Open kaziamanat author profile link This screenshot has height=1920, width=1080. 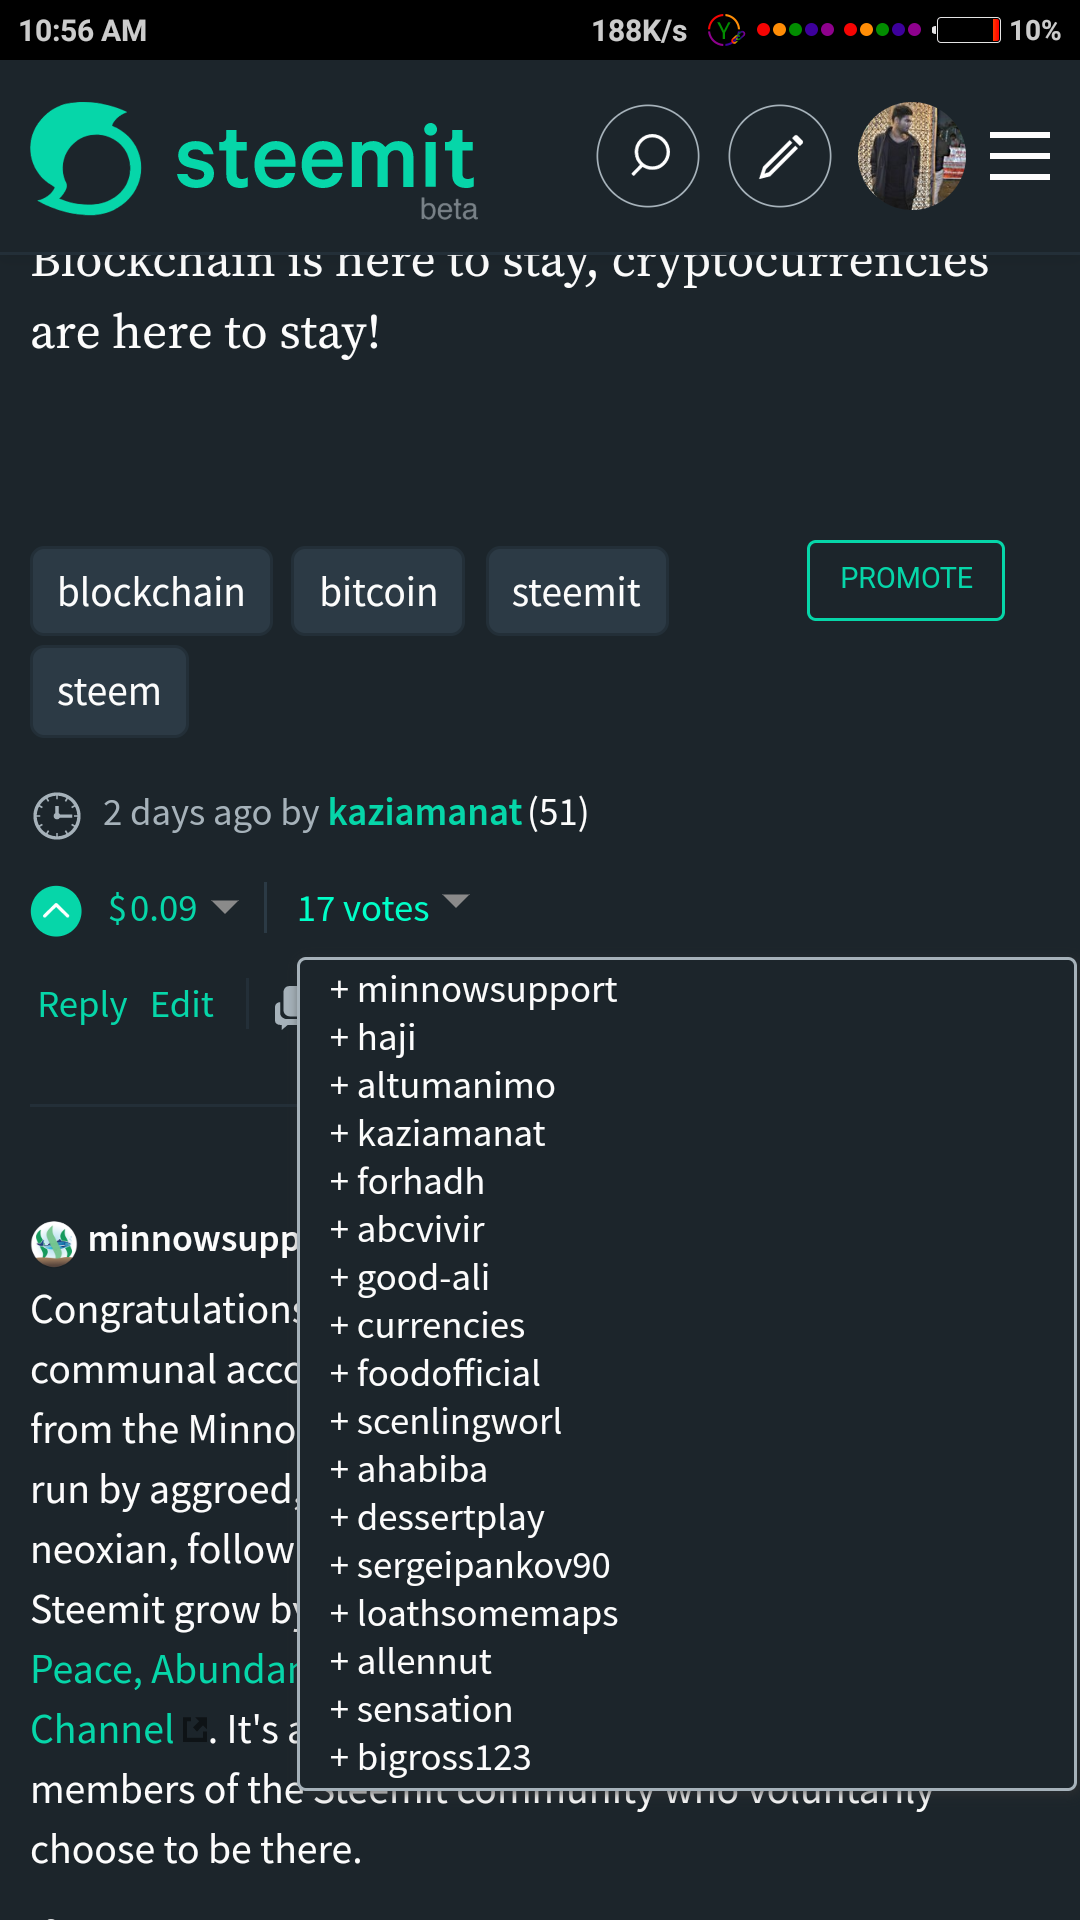[x=425, y=813]
